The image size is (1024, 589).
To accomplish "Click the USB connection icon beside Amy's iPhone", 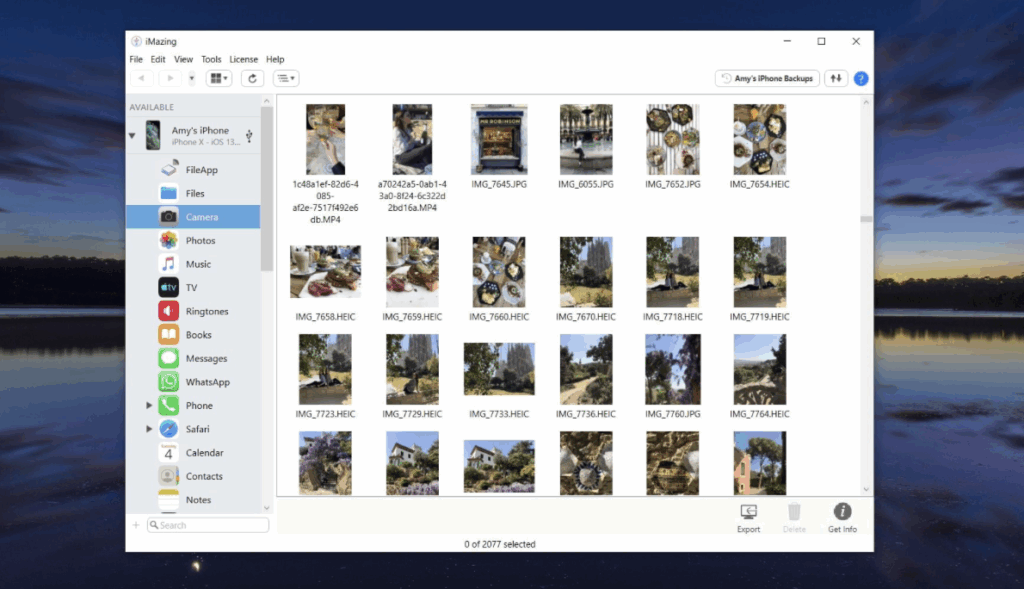I will coord(249,135).
